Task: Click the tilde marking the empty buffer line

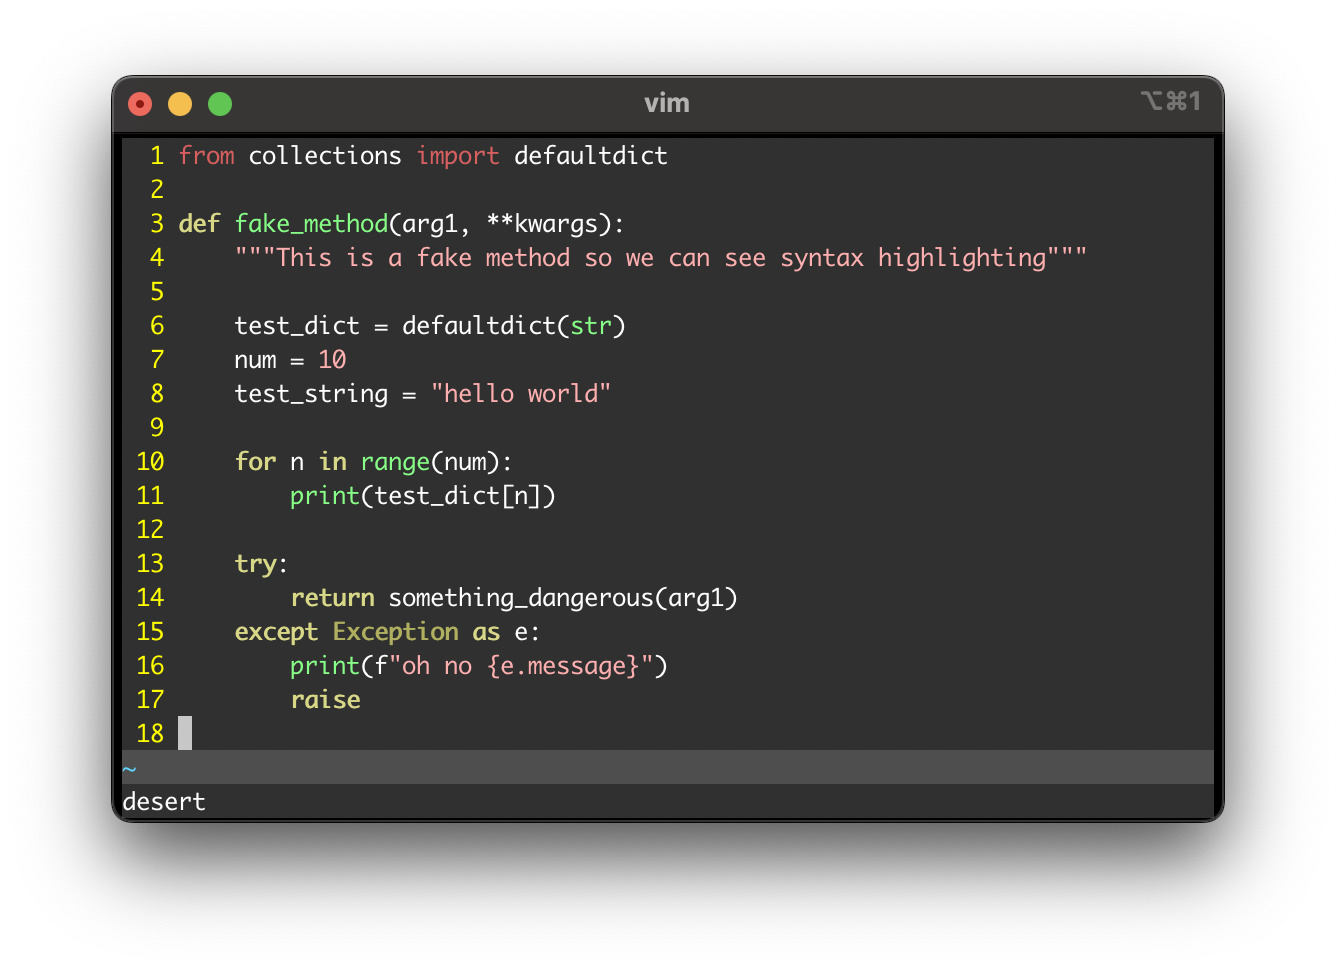Action: pos(128,769)
